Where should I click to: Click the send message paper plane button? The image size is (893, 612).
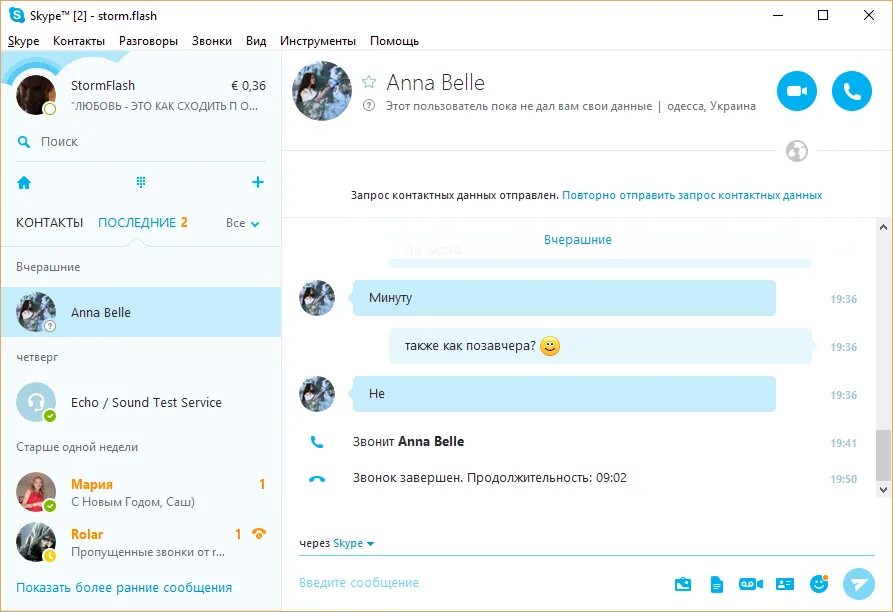[x=859, y=584]
